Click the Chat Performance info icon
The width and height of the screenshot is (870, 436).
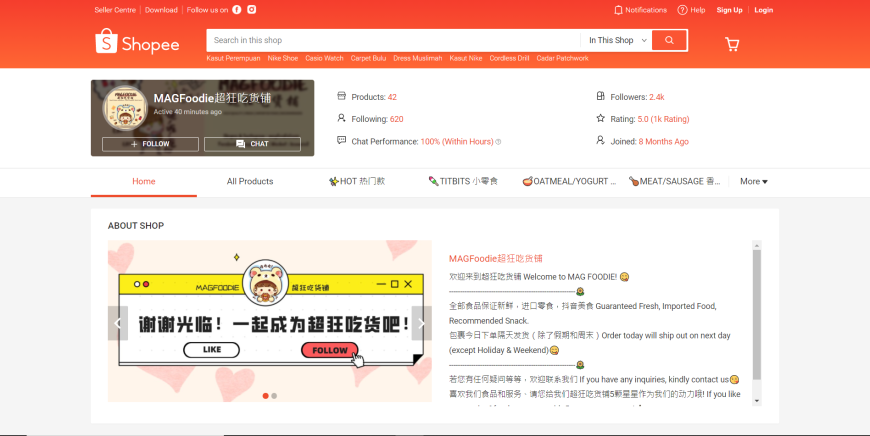498,142
